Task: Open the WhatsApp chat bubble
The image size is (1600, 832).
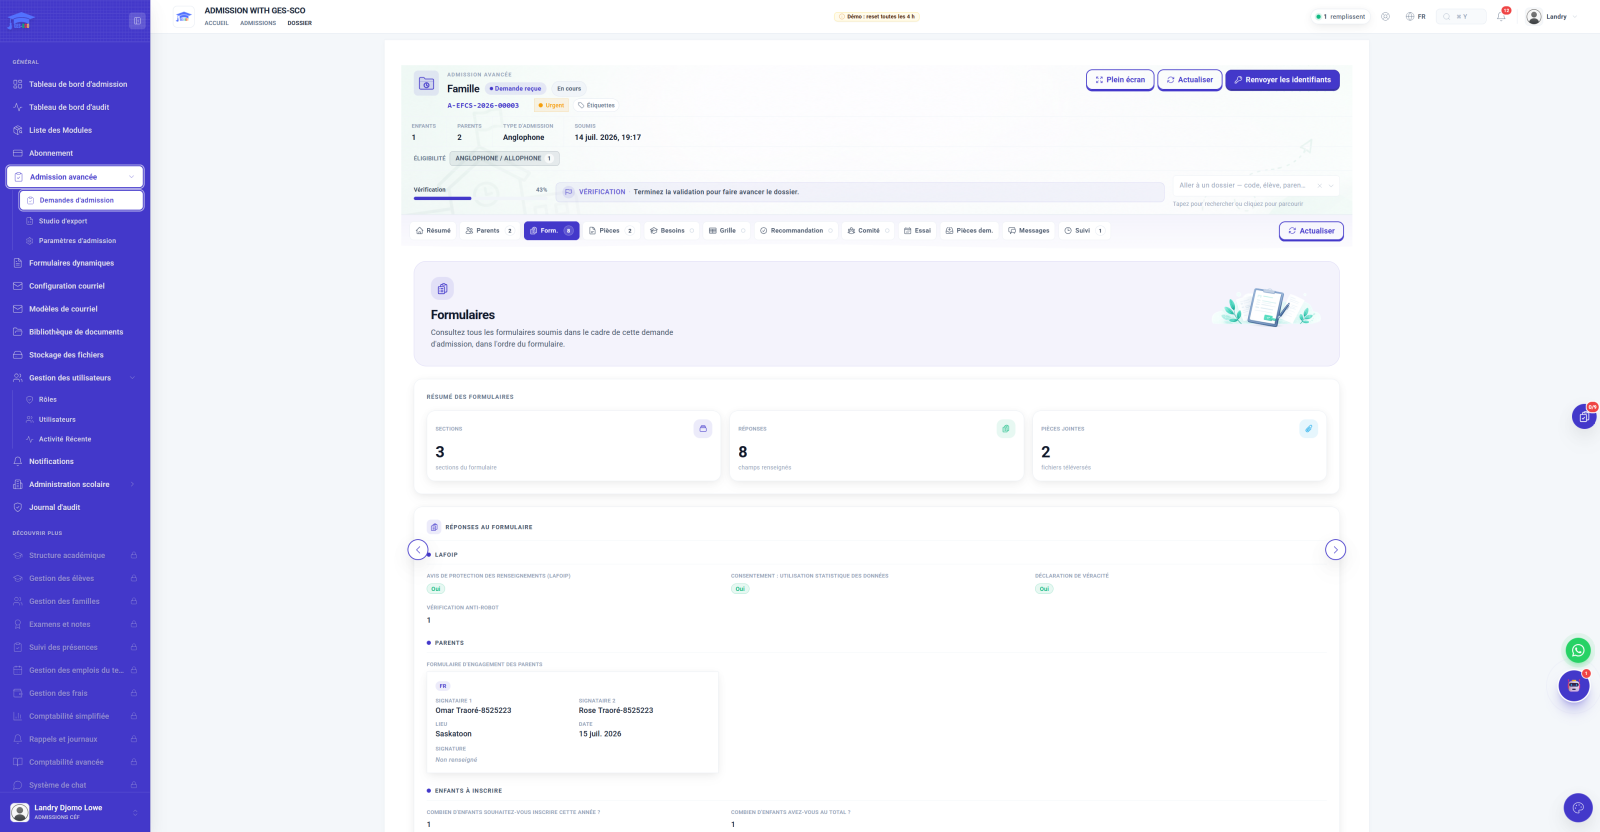Action: coord(1577,650)
